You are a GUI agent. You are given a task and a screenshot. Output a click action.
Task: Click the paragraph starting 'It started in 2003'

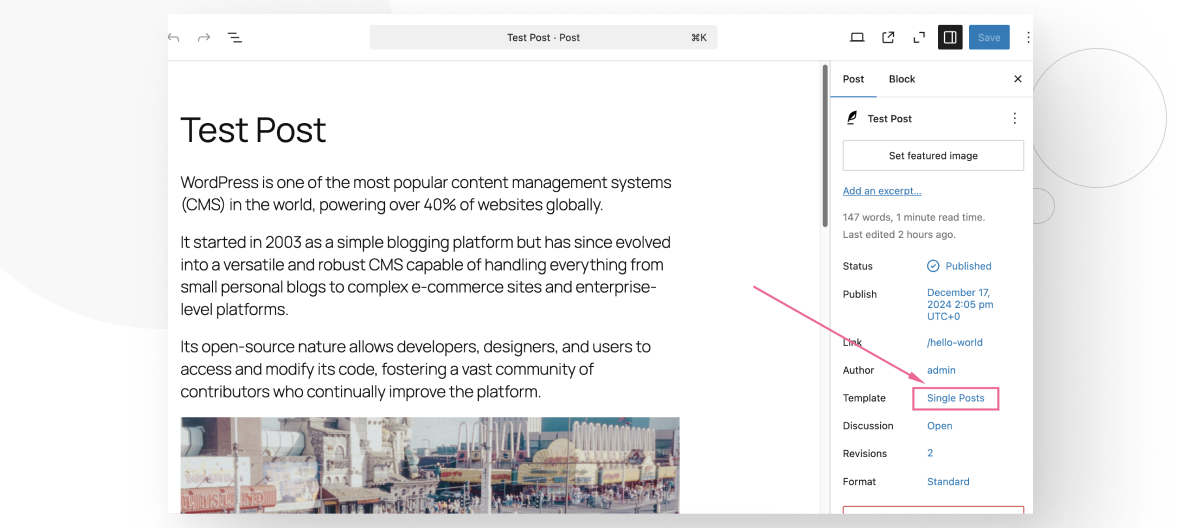coord(426,276)
